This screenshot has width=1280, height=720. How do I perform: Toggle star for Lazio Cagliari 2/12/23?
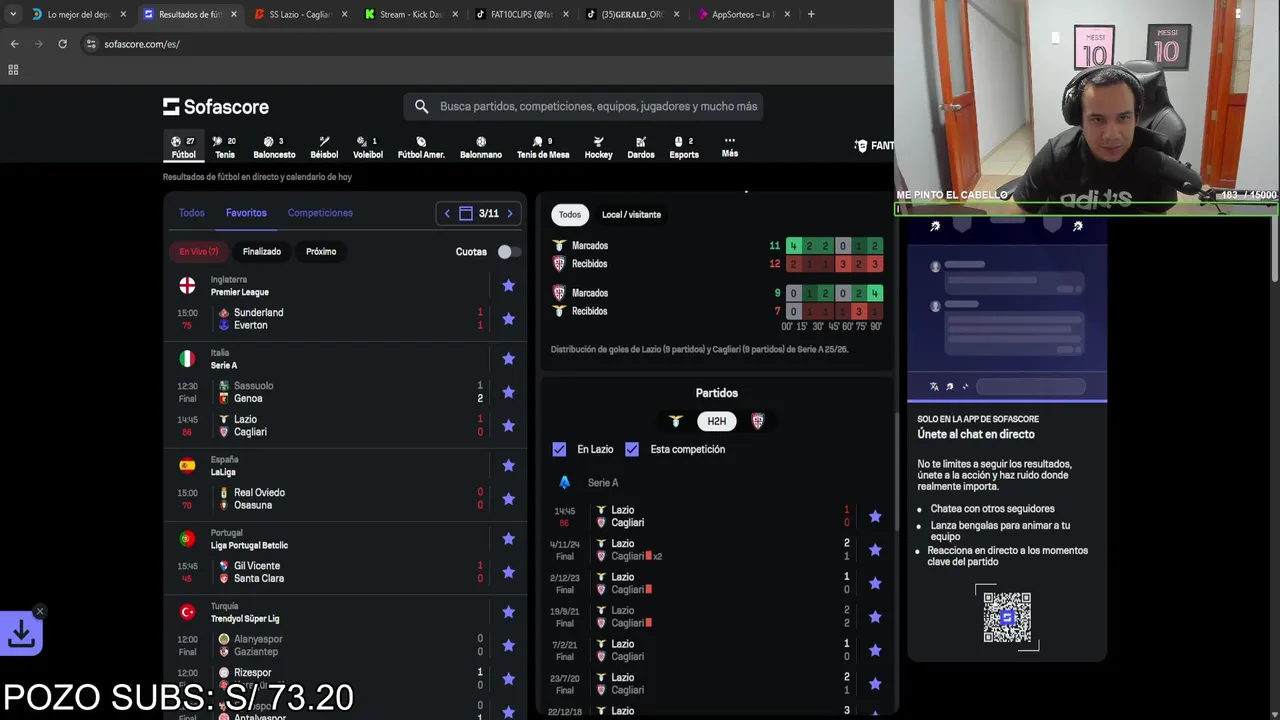pos(875,583)
